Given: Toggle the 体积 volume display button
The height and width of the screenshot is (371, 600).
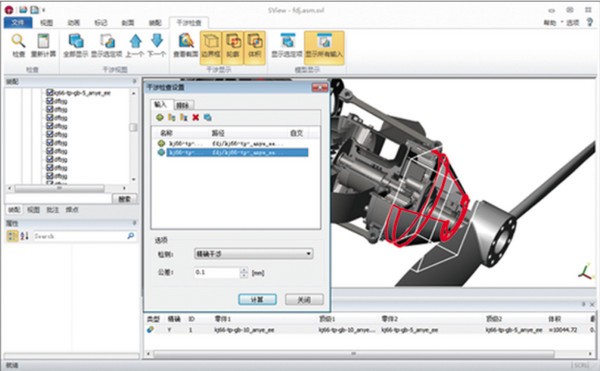Looking at the screenshot, I should click(x=255, y=47).
